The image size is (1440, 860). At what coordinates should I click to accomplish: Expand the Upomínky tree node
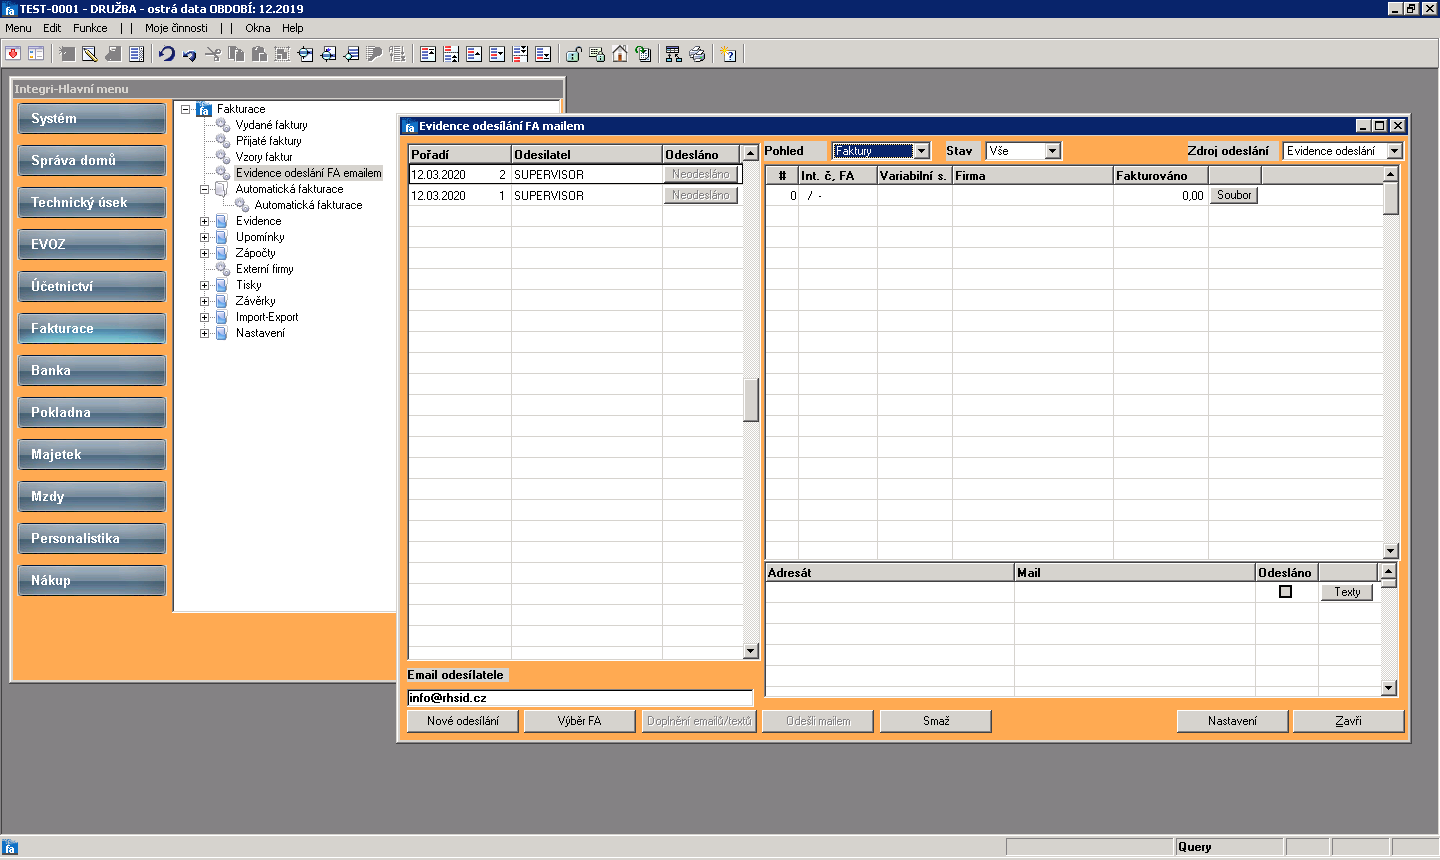204,237
